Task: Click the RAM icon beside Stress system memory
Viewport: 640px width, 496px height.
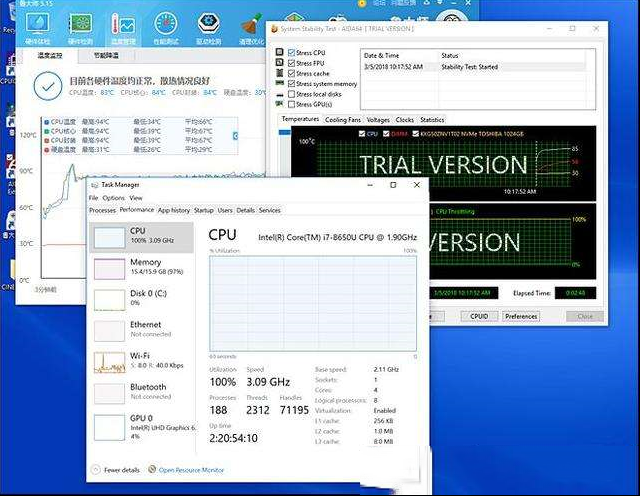Action: pos(280,83)
